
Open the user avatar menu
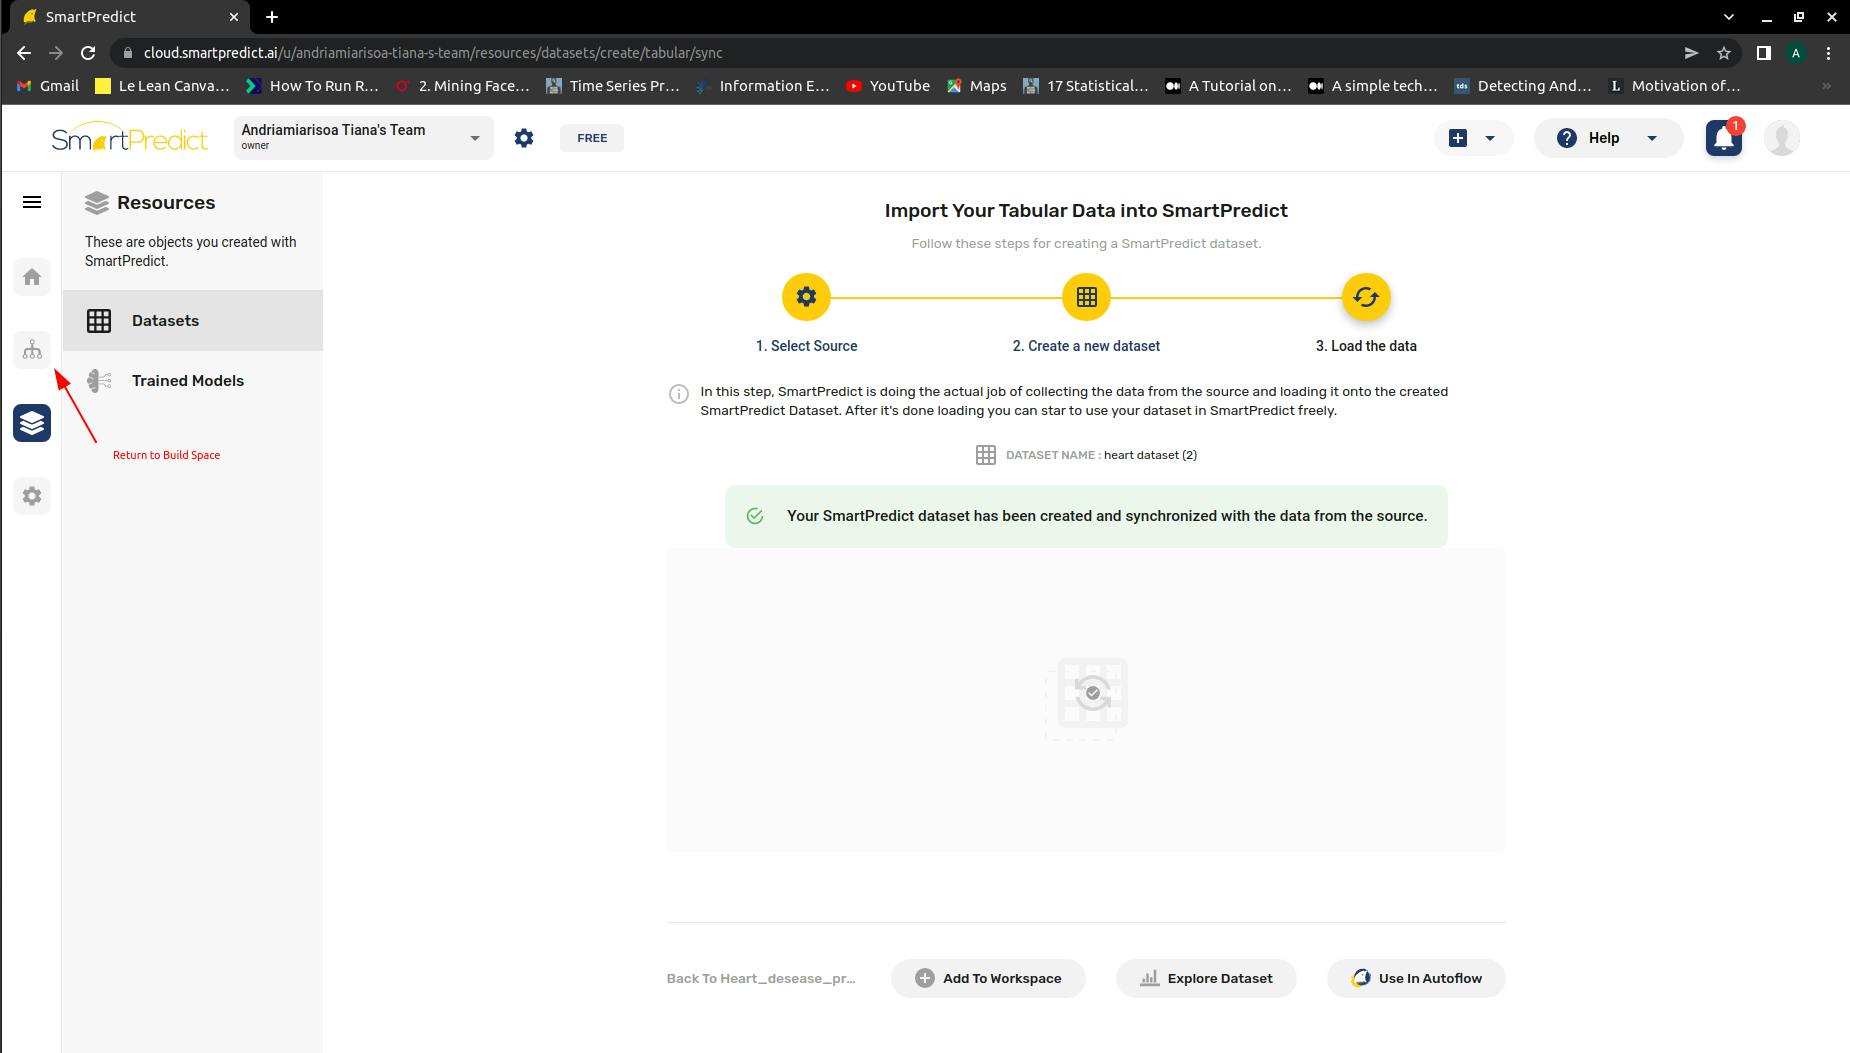(x=1782, y=138)
